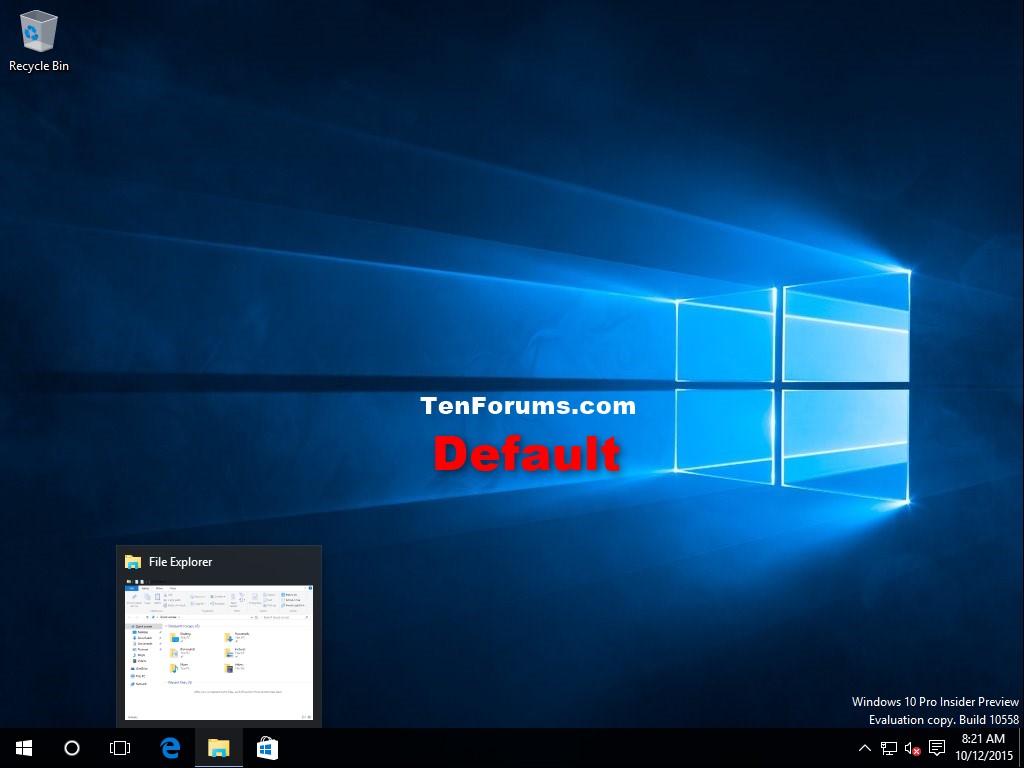Launch Microsoft Edge from the taskbar
Viewport: 1024px width, 768px height.
(x=168, y=747)
